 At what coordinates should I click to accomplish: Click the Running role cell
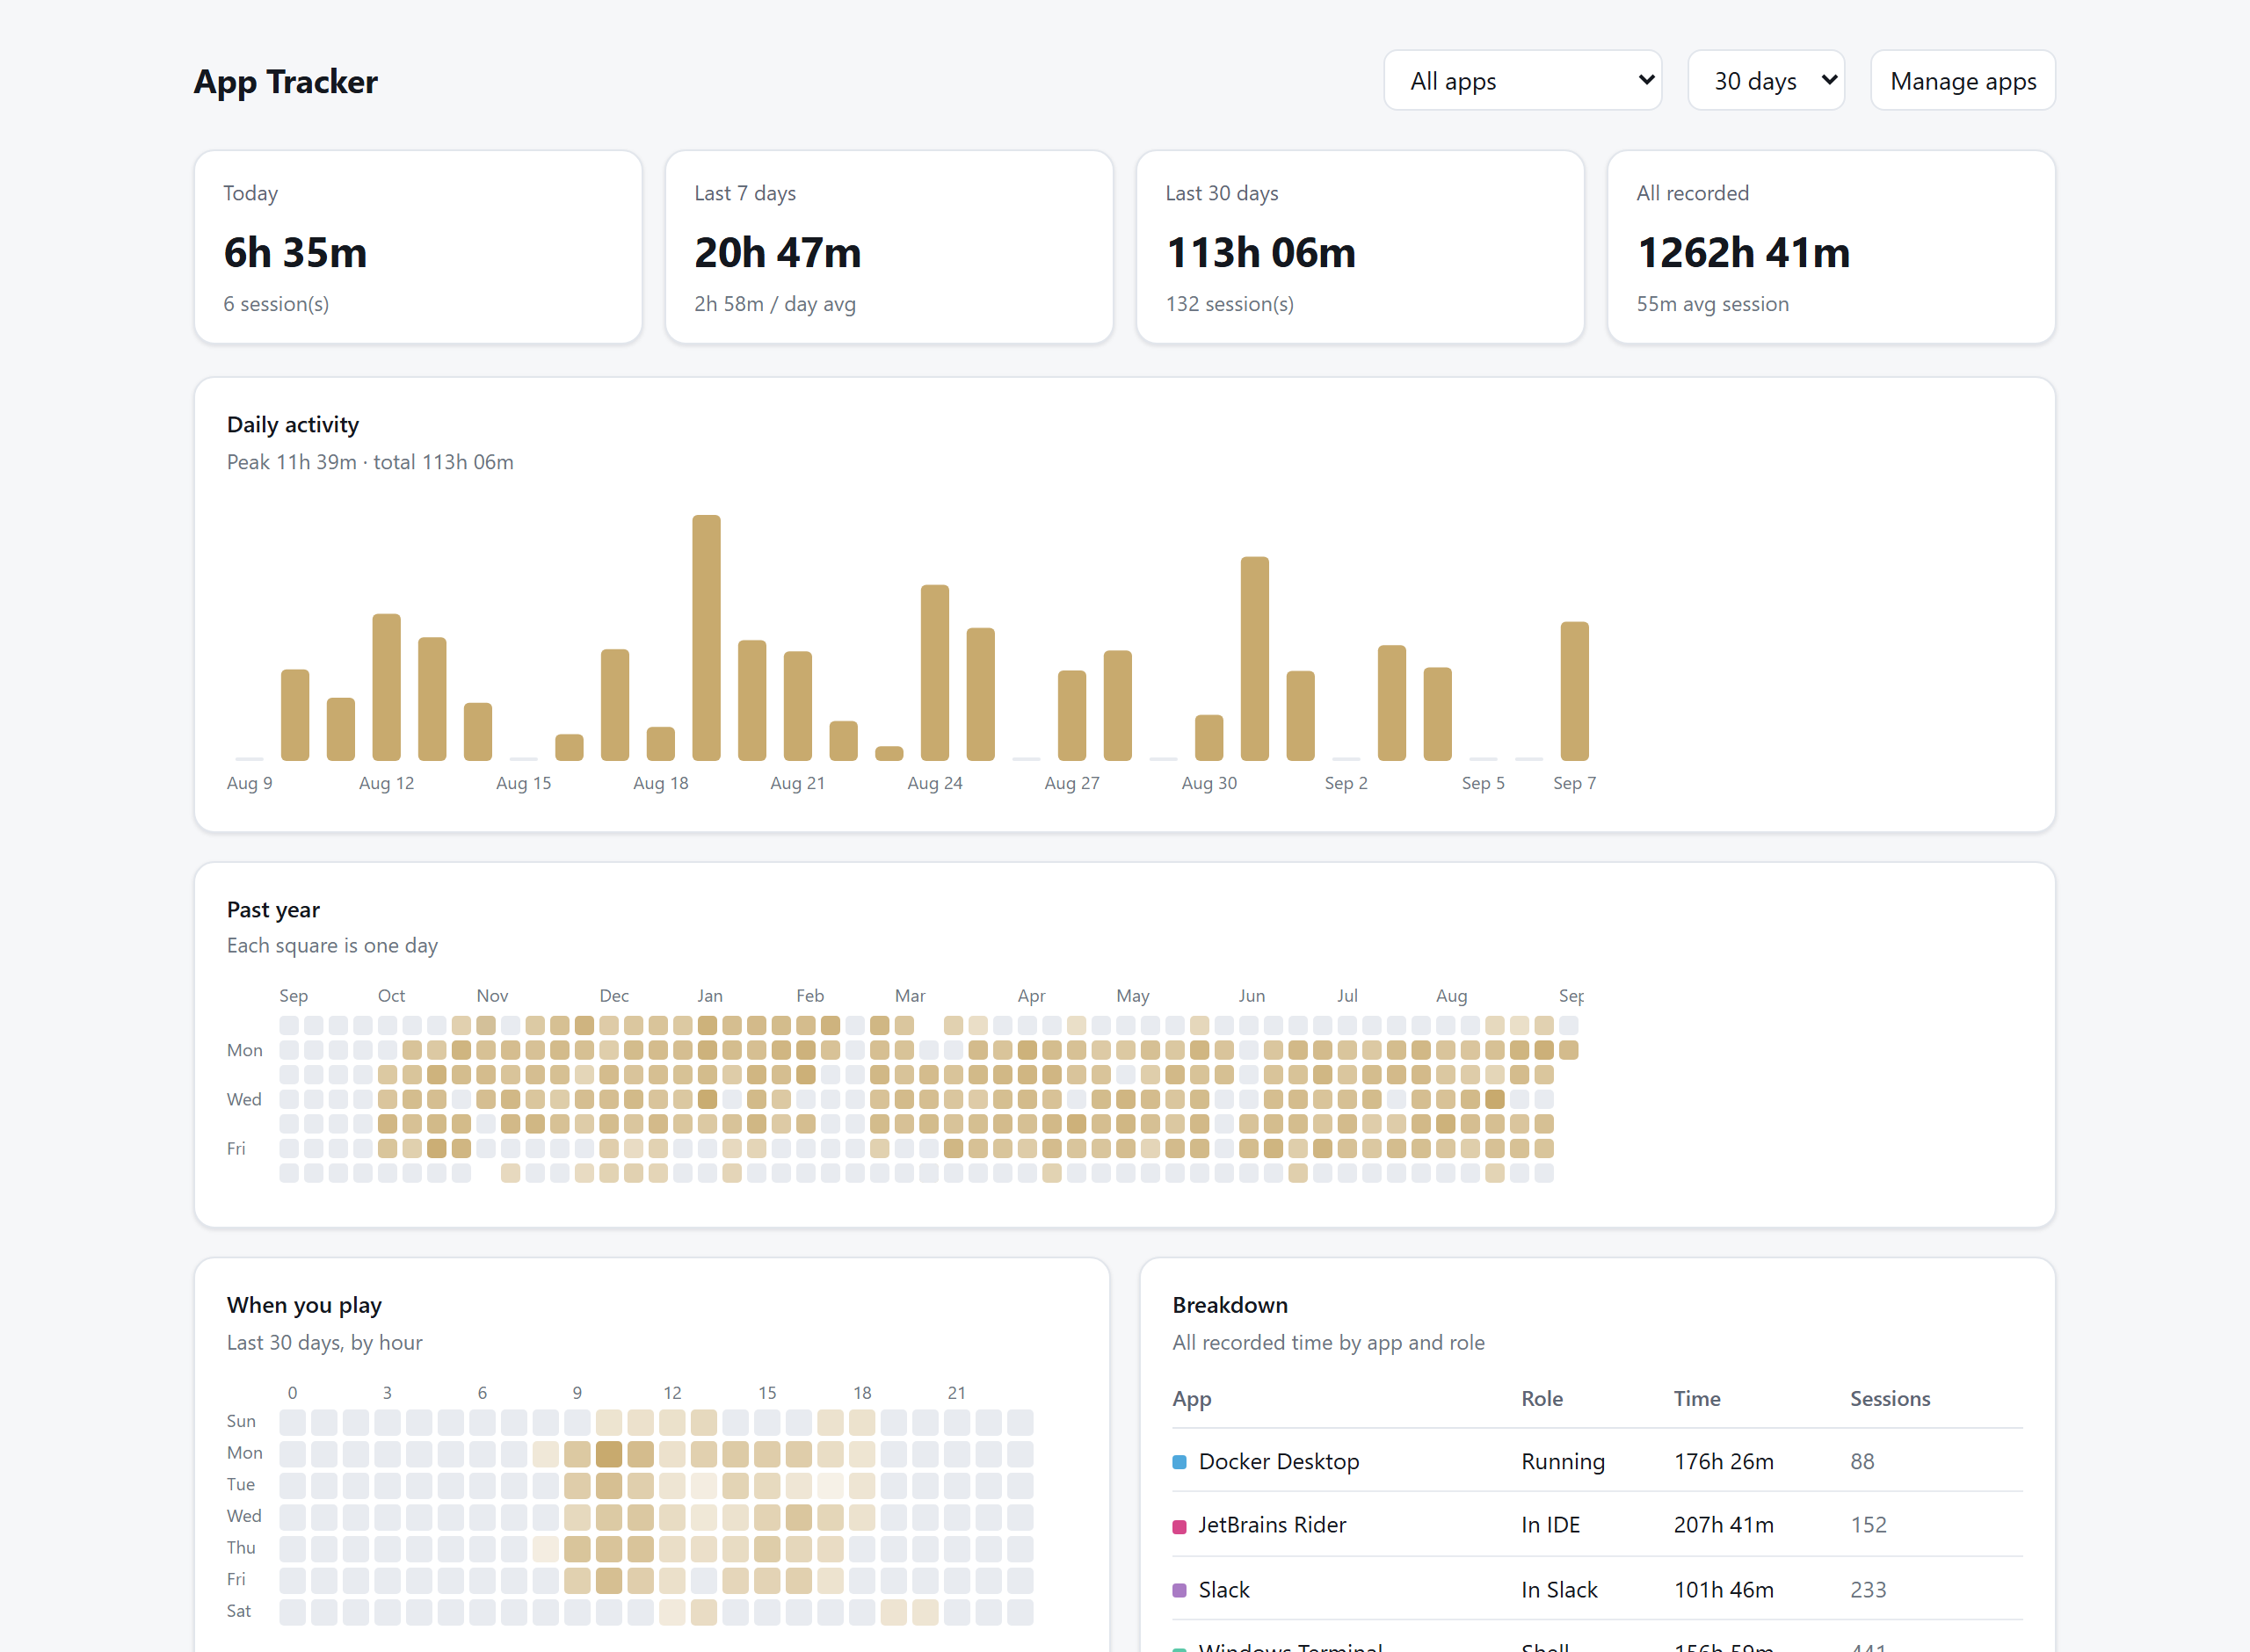click(1563, 1462)
